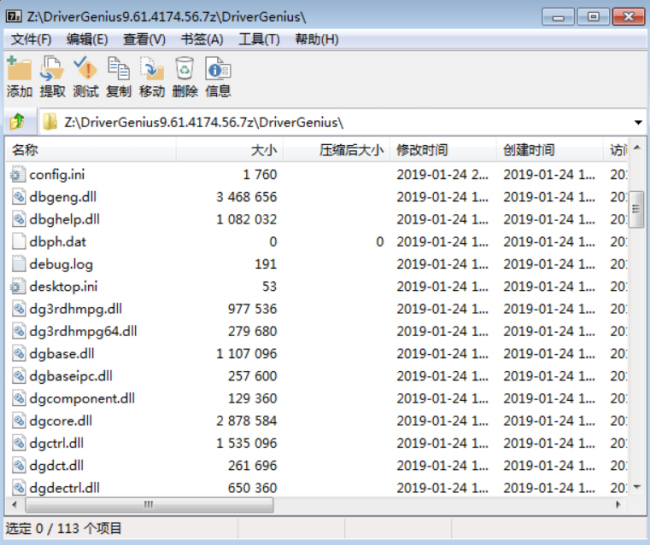Select the dgdct.dll file icon
Viewport: 650px width, 545px height.
18,465
